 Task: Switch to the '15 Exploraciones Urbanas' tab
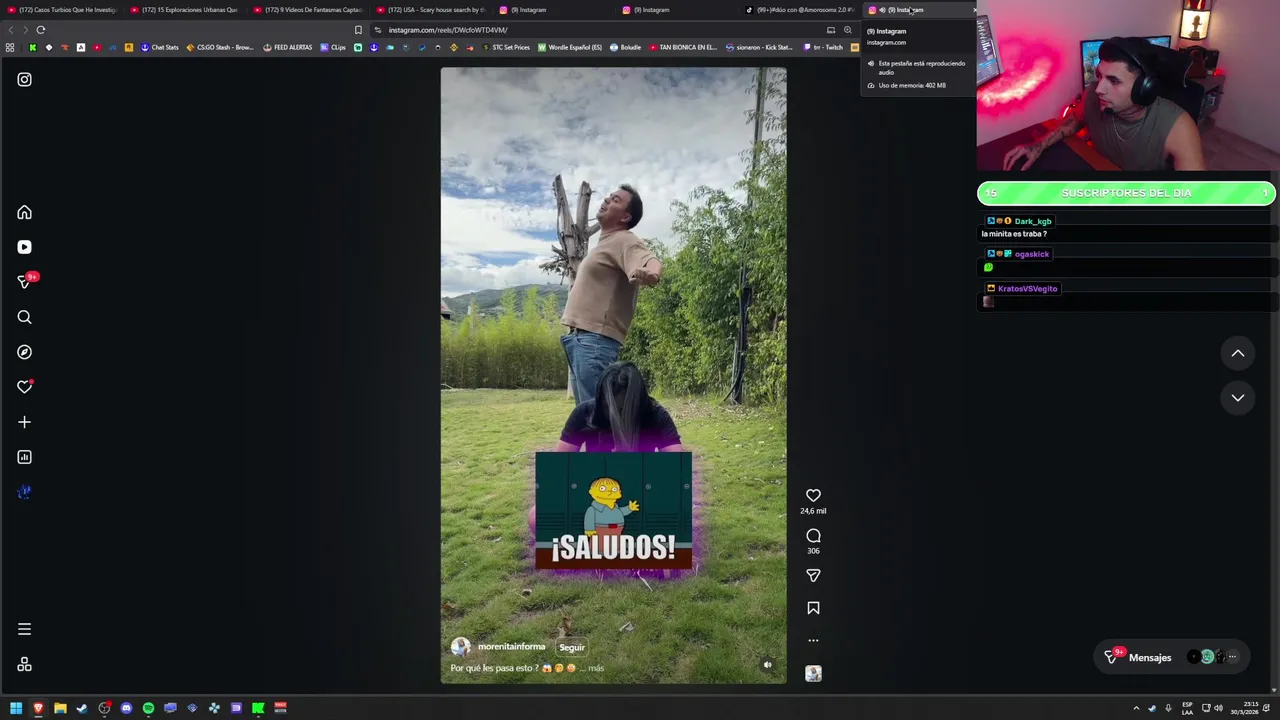184,10
